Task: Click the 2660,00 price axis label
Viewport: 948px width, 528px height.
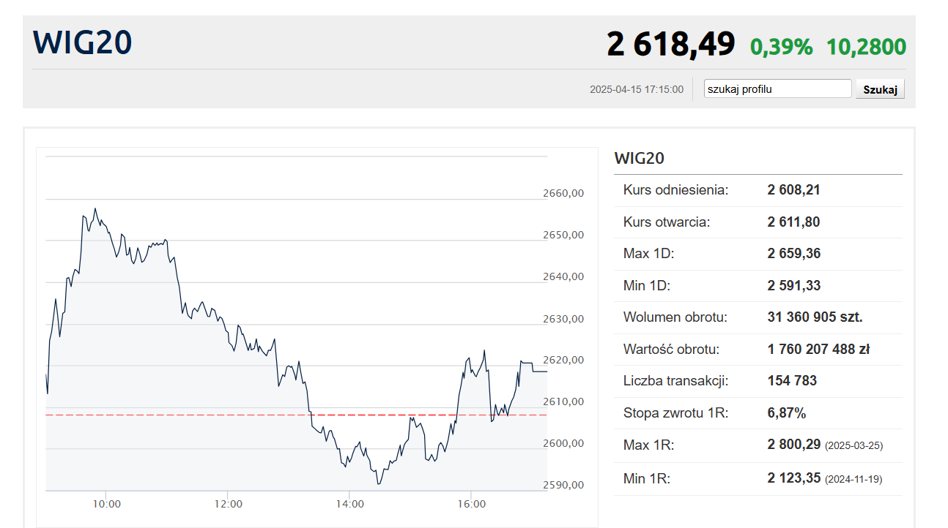Action: click(x=563, y=193)
